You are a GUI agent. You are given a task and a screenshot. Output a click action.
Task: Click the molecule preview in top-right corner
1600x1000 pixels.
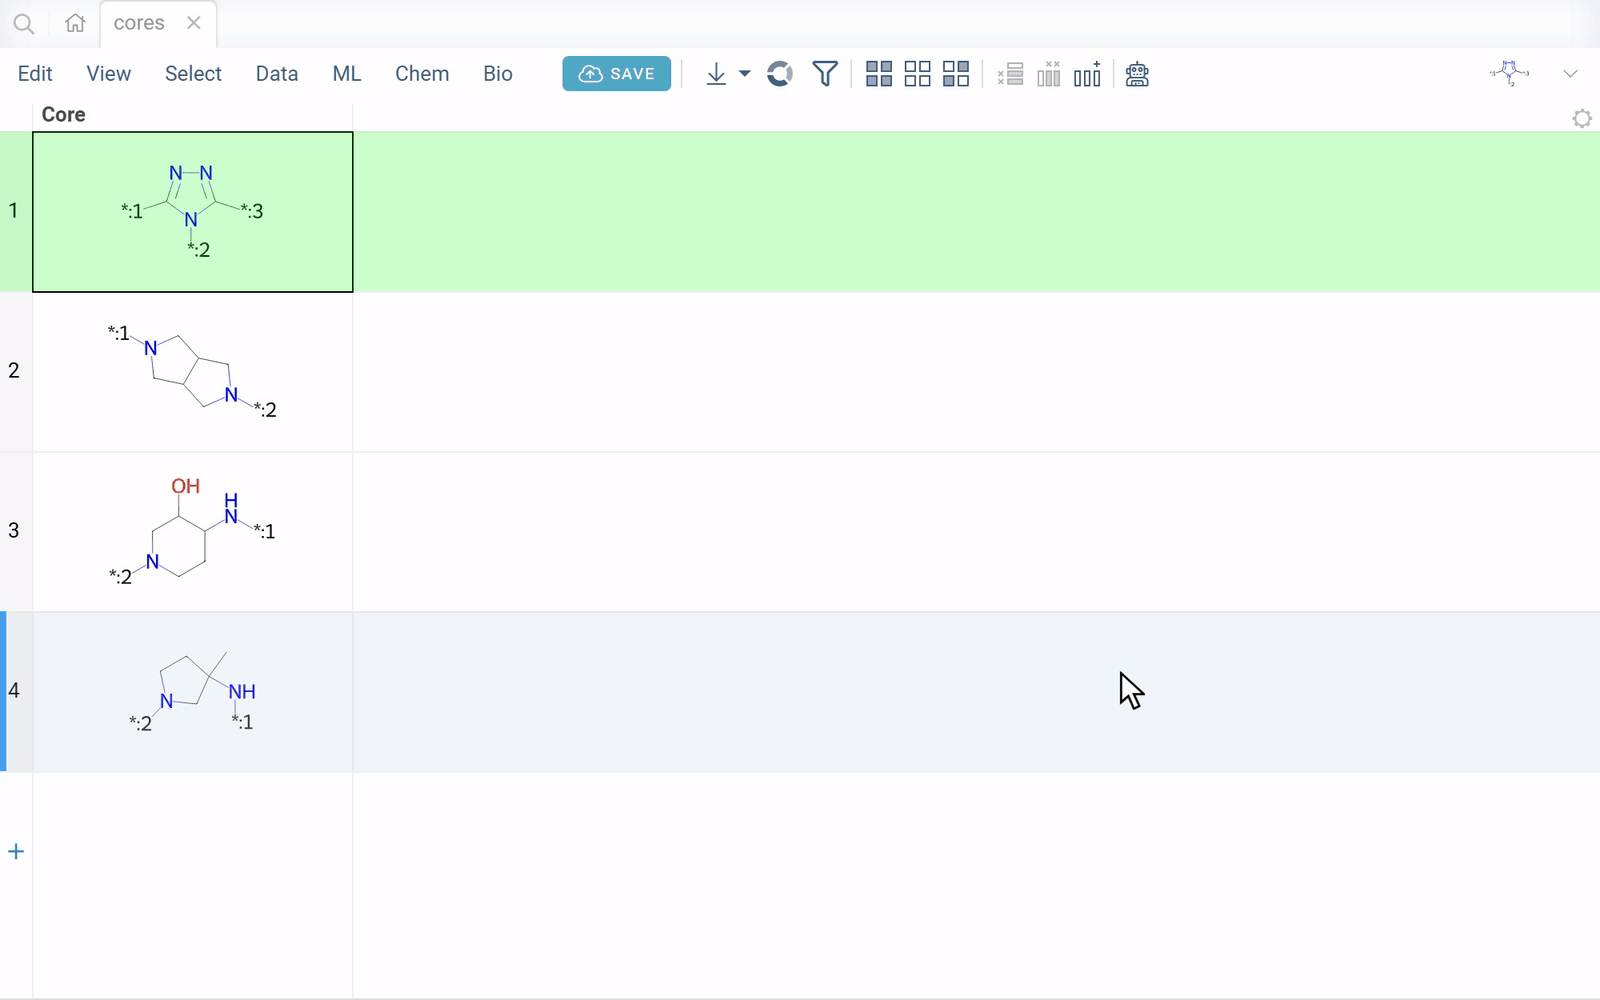pyautogui.click(x=1510, y=73)
